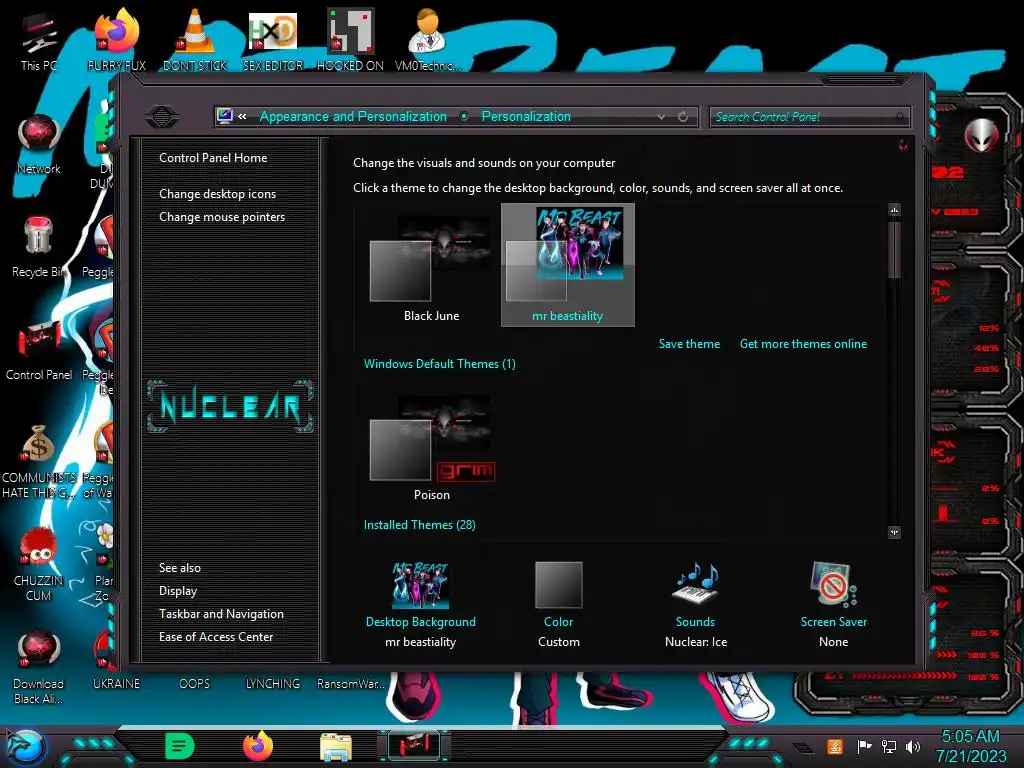Click the Alienware head gadget icon

[982, 136]
